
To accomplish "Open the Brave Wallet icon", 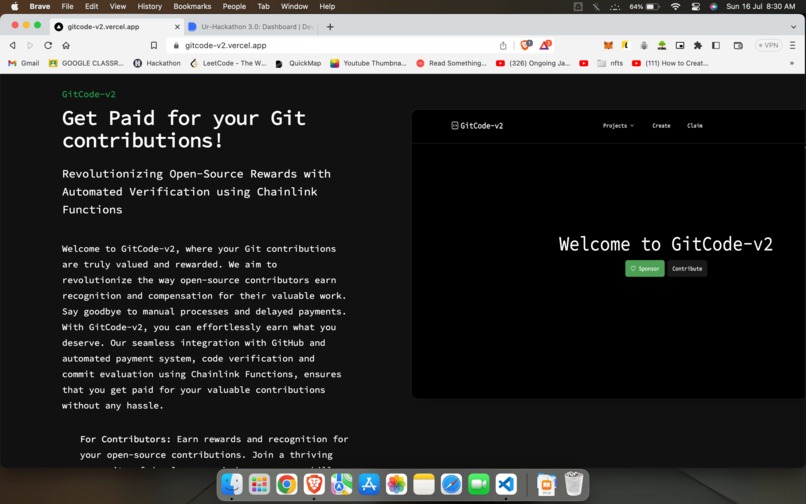I will tap(738, 45).
